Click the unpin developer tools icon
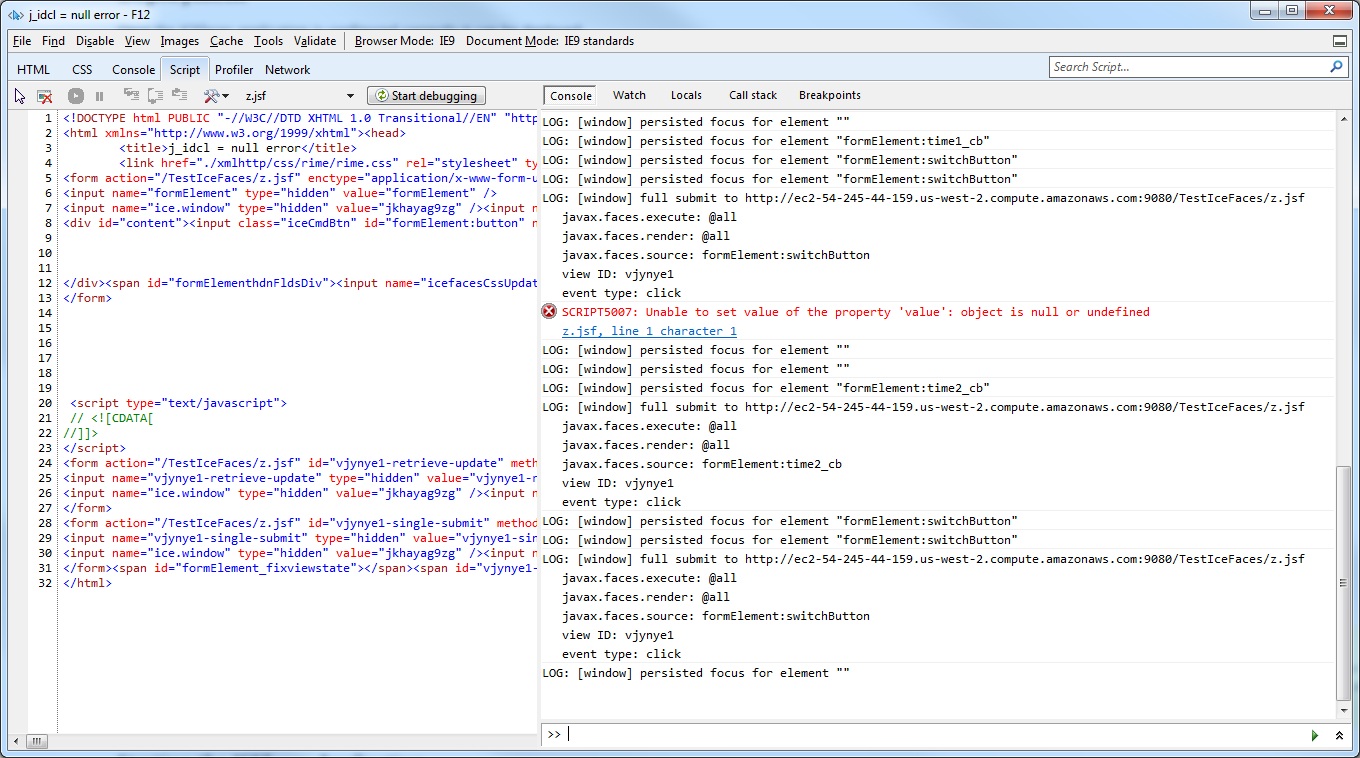The image size is (1360, 758). (x=1339, y=41)
